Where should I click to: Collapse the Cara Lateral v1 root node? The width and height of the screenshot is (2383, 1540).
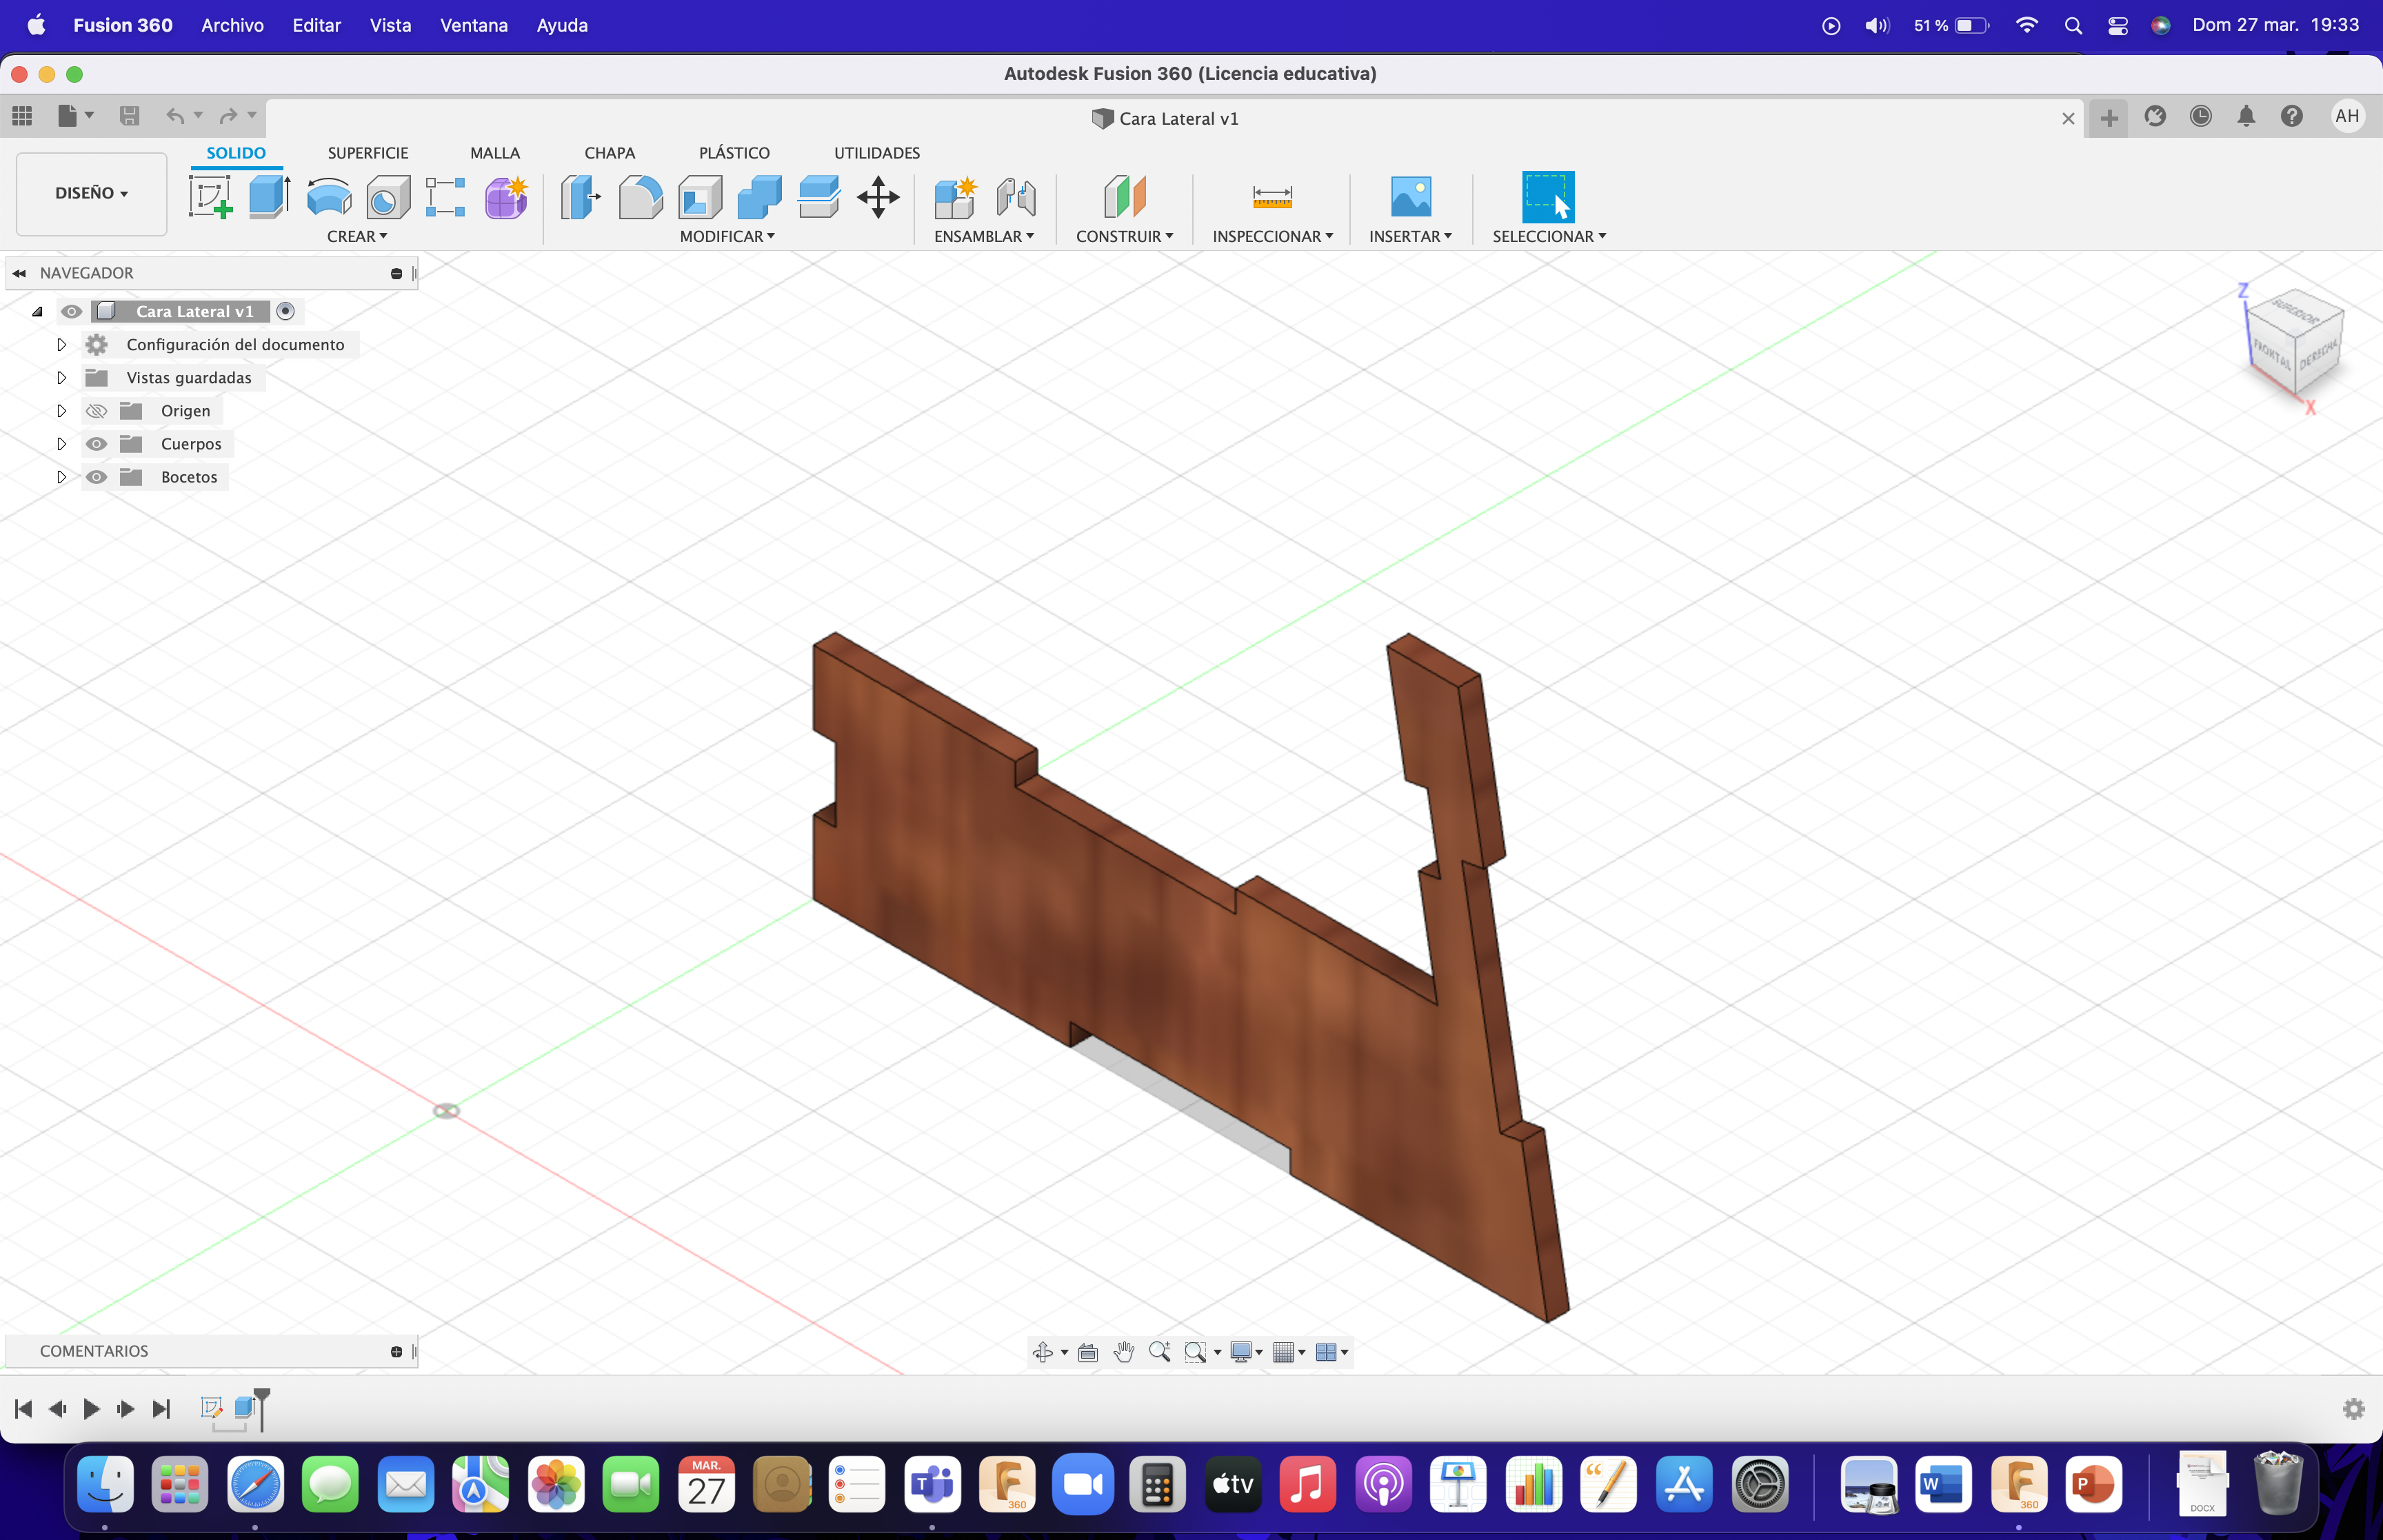click(37, 312)
